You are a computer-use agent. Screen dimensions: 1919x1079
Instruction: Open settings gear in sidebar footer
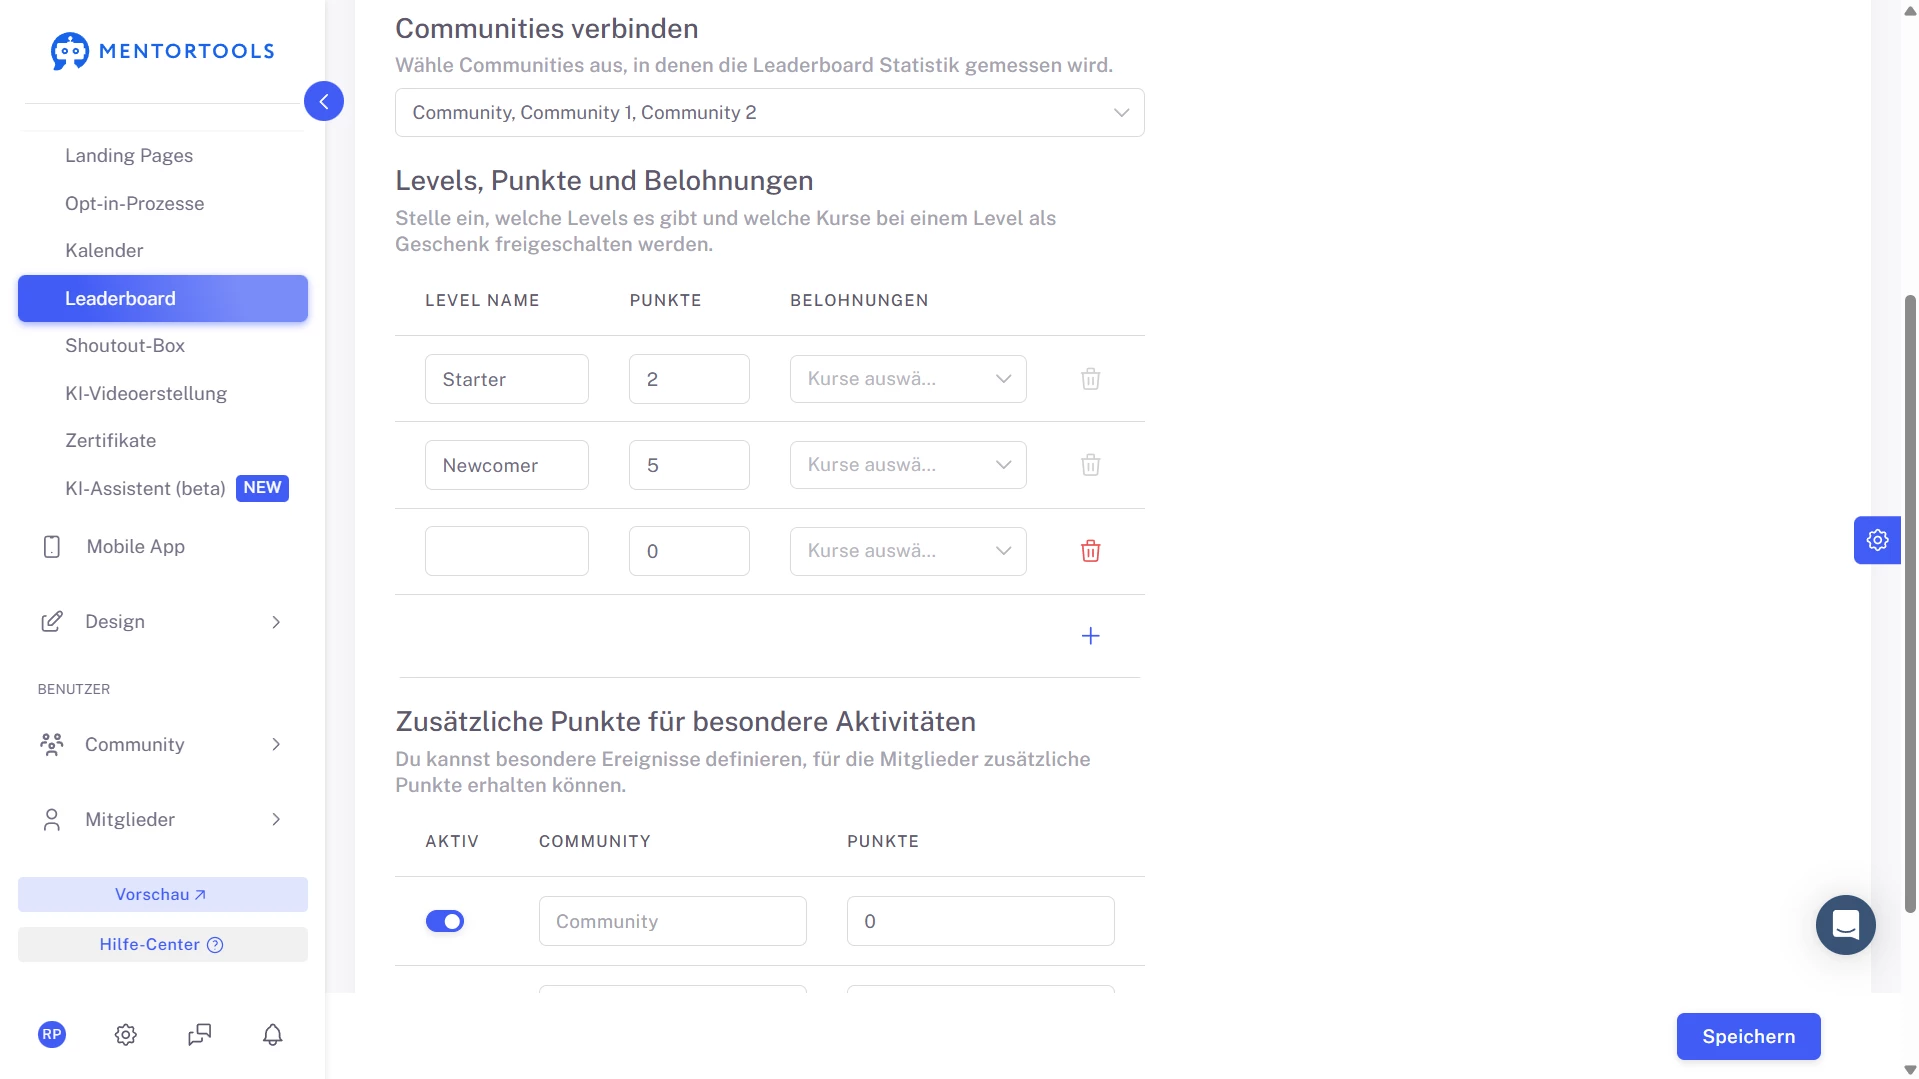click(x=125, y=1035)
